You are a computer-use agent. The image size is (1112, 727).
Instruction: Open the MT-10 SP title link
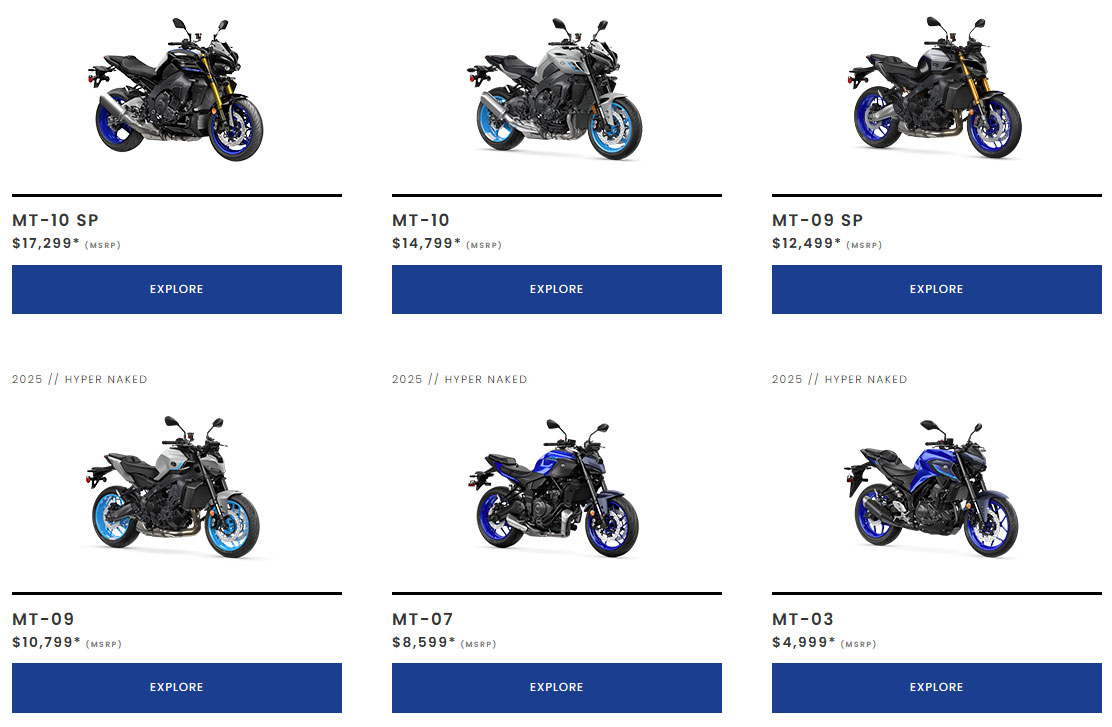point(55,221)
